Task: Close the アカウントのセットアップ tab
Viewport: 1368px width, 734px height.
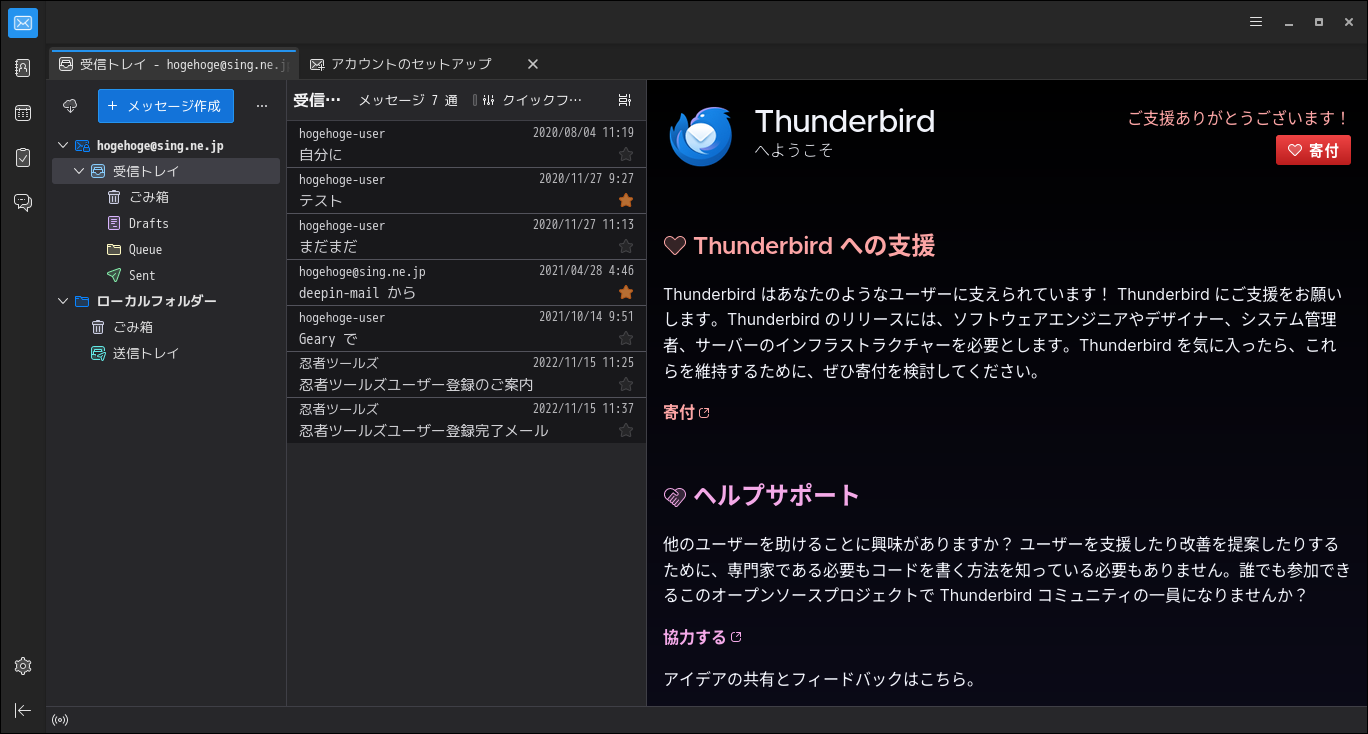Action: click(533, 64)
